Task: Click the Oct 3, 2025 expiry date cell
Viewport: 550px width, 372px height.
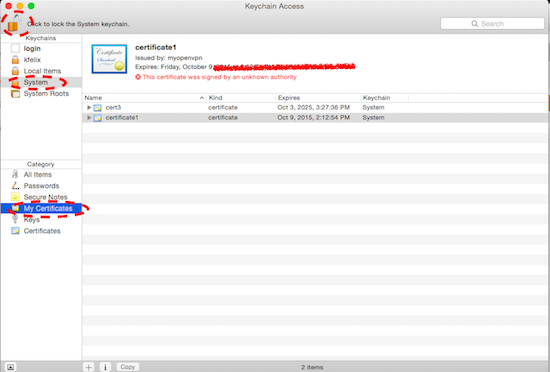Action: (x=314, y=107)
